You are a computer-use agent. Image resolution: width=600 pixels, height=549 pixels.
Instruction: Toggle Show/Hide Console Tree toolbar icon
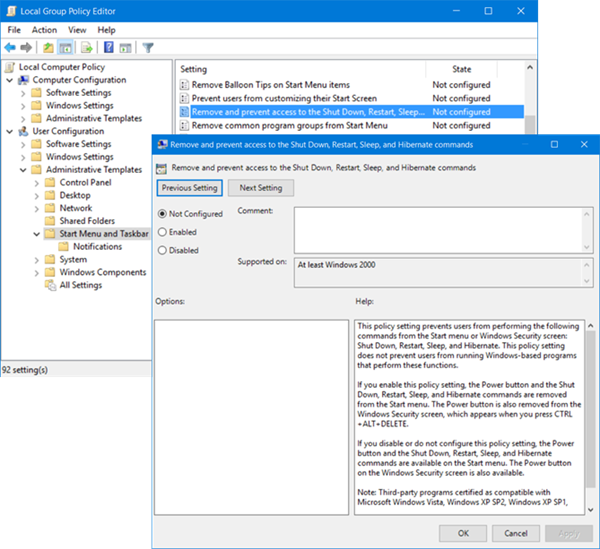pyautogui.click(x=65, y=48)
